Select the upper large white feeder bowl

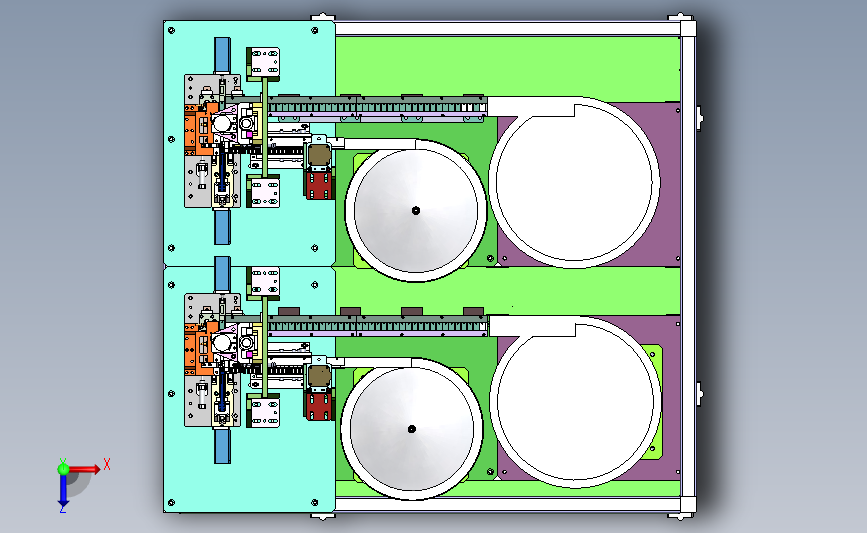pyautogui.click(x=574, y=182)
